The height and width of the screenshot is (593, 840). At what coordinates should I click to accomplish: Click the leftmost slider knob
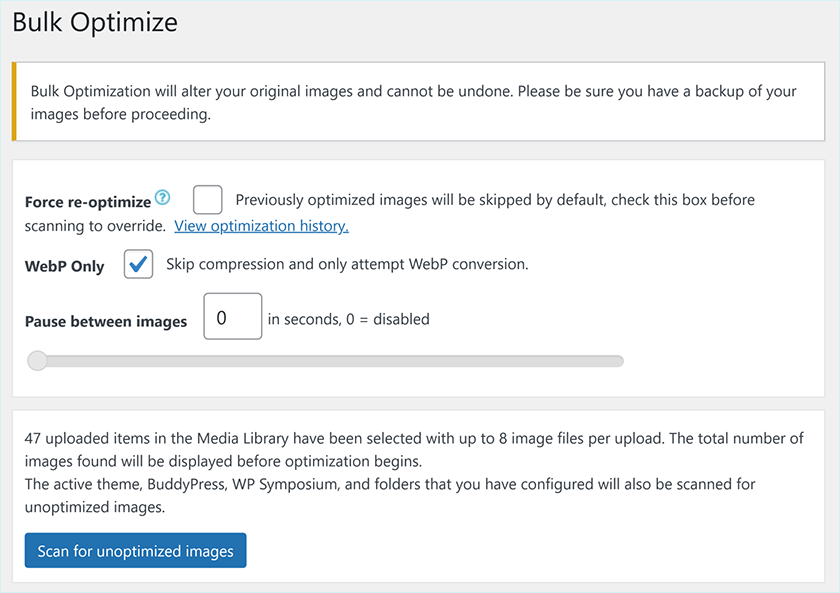pos(37,360)
